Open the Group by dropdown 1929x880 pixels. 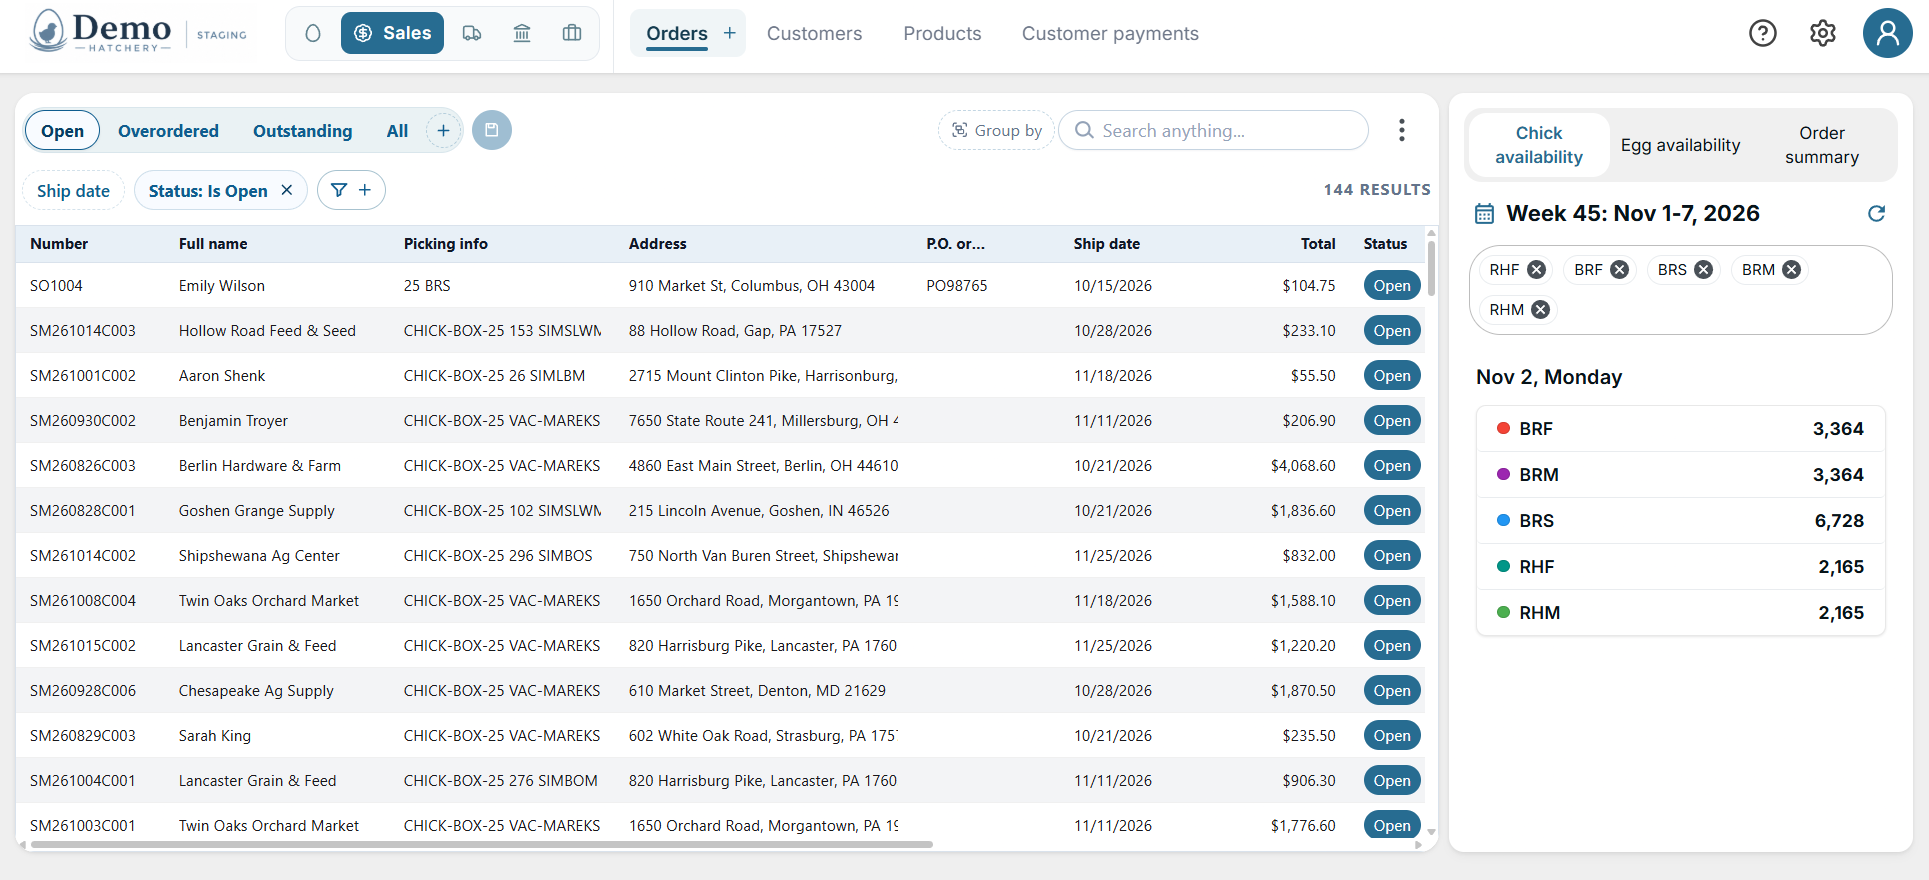coord(996,130)
